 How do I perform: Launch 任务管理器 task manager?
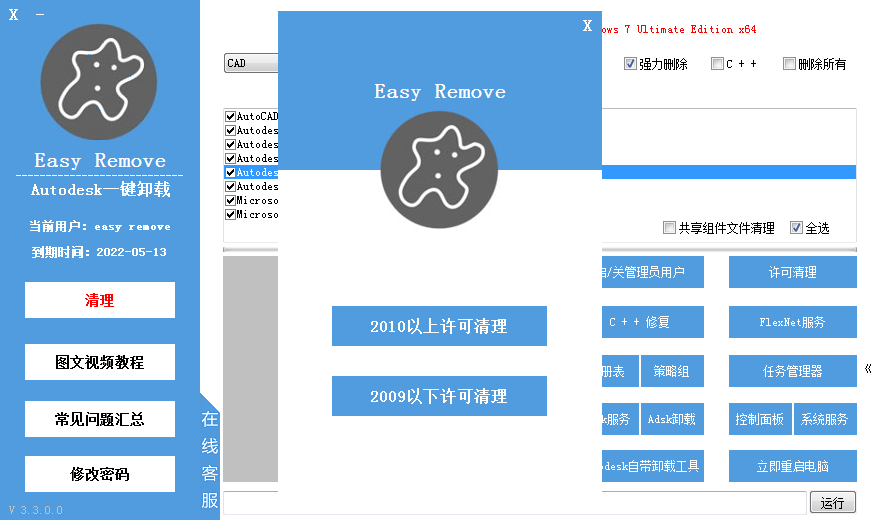[792, 371]
